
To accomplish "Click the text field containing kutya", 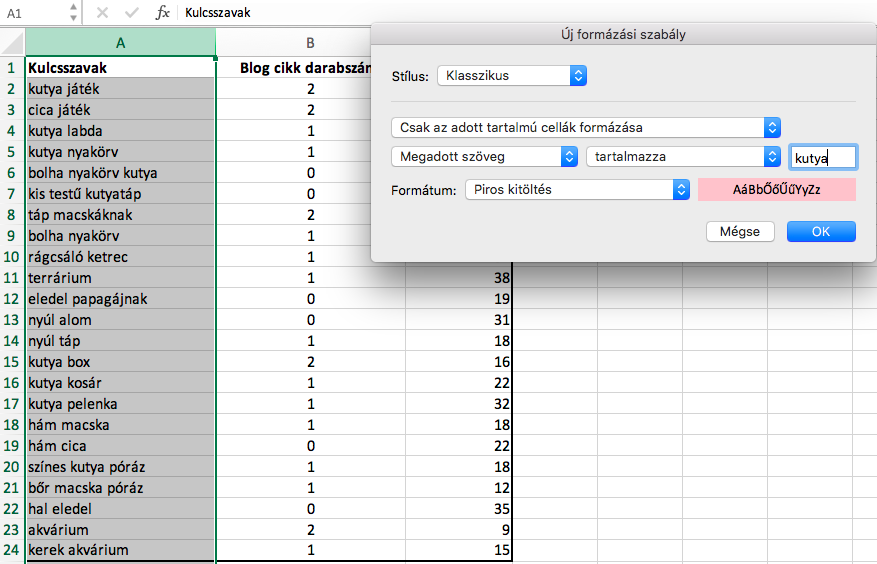I will click(x=822, y=157).
